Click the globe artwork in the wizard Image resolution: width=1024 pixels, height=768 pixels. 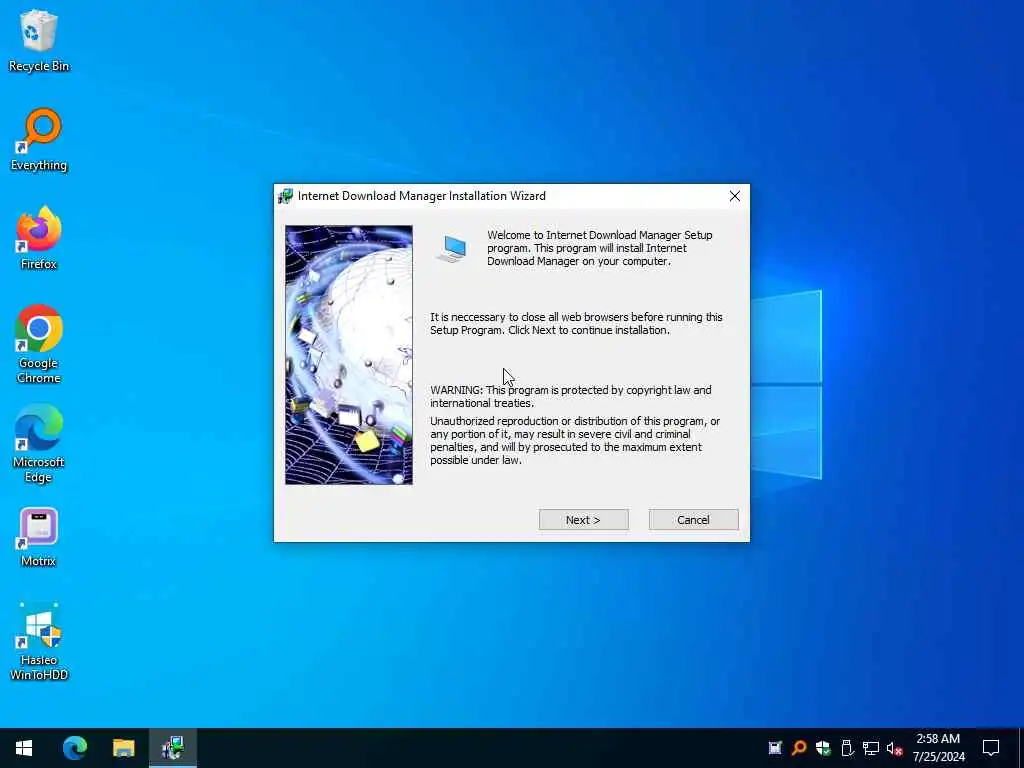(x=349, y=355)
